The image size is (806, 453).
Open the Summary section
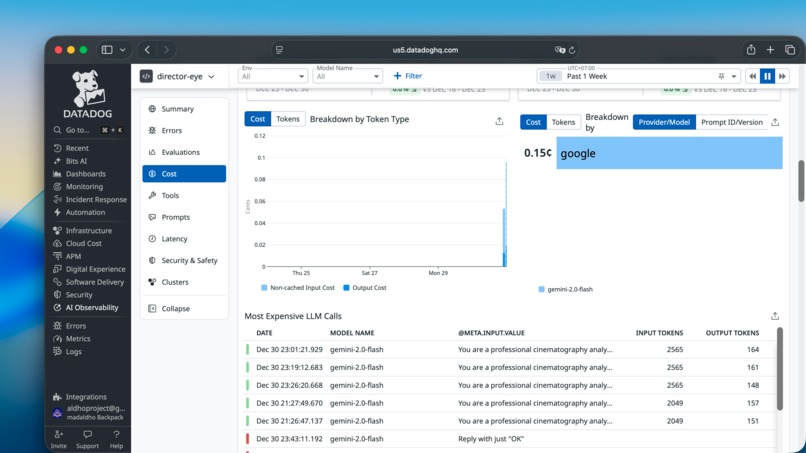[x=184, y=109]
